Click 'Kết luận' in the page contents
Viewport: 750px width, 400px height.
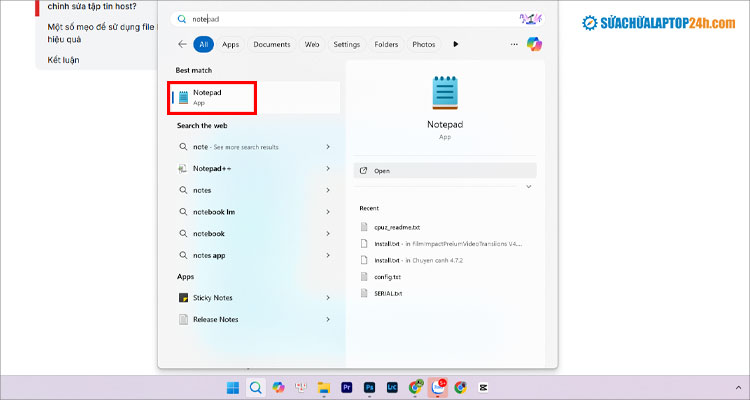click(63, 60)
